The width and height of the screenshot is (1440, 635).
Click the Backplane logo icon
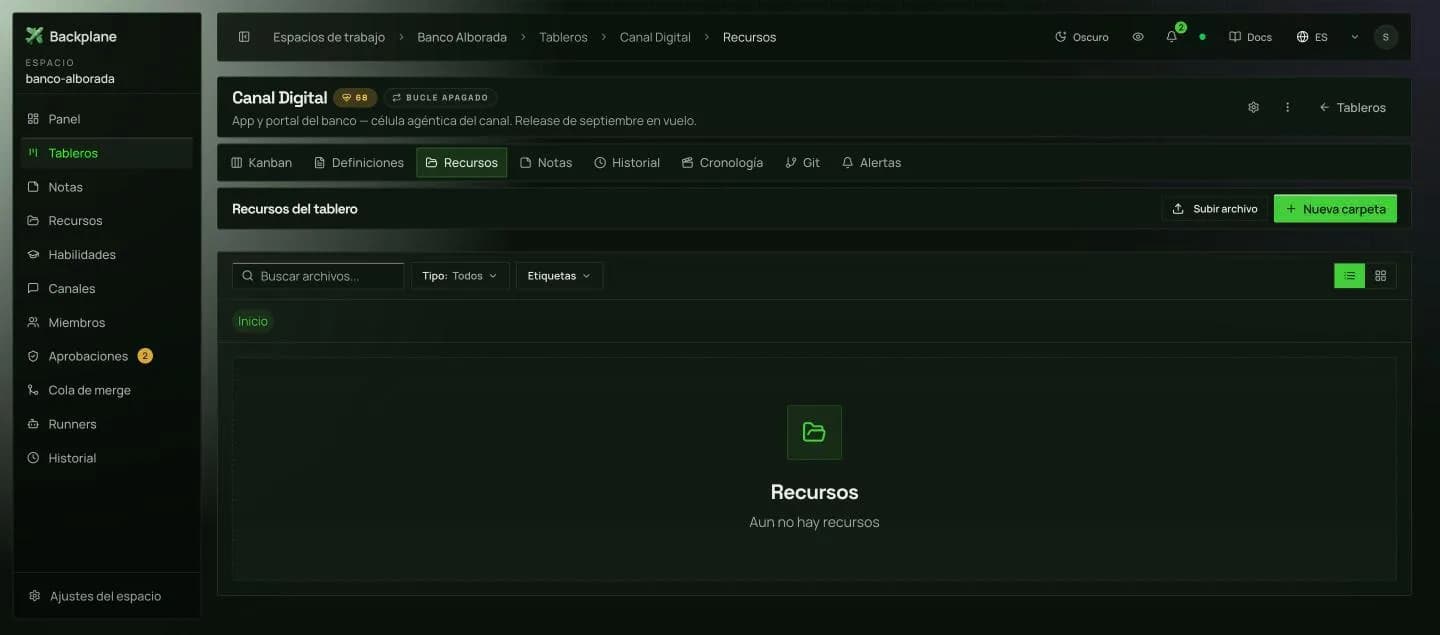click(x=34, y=36)
